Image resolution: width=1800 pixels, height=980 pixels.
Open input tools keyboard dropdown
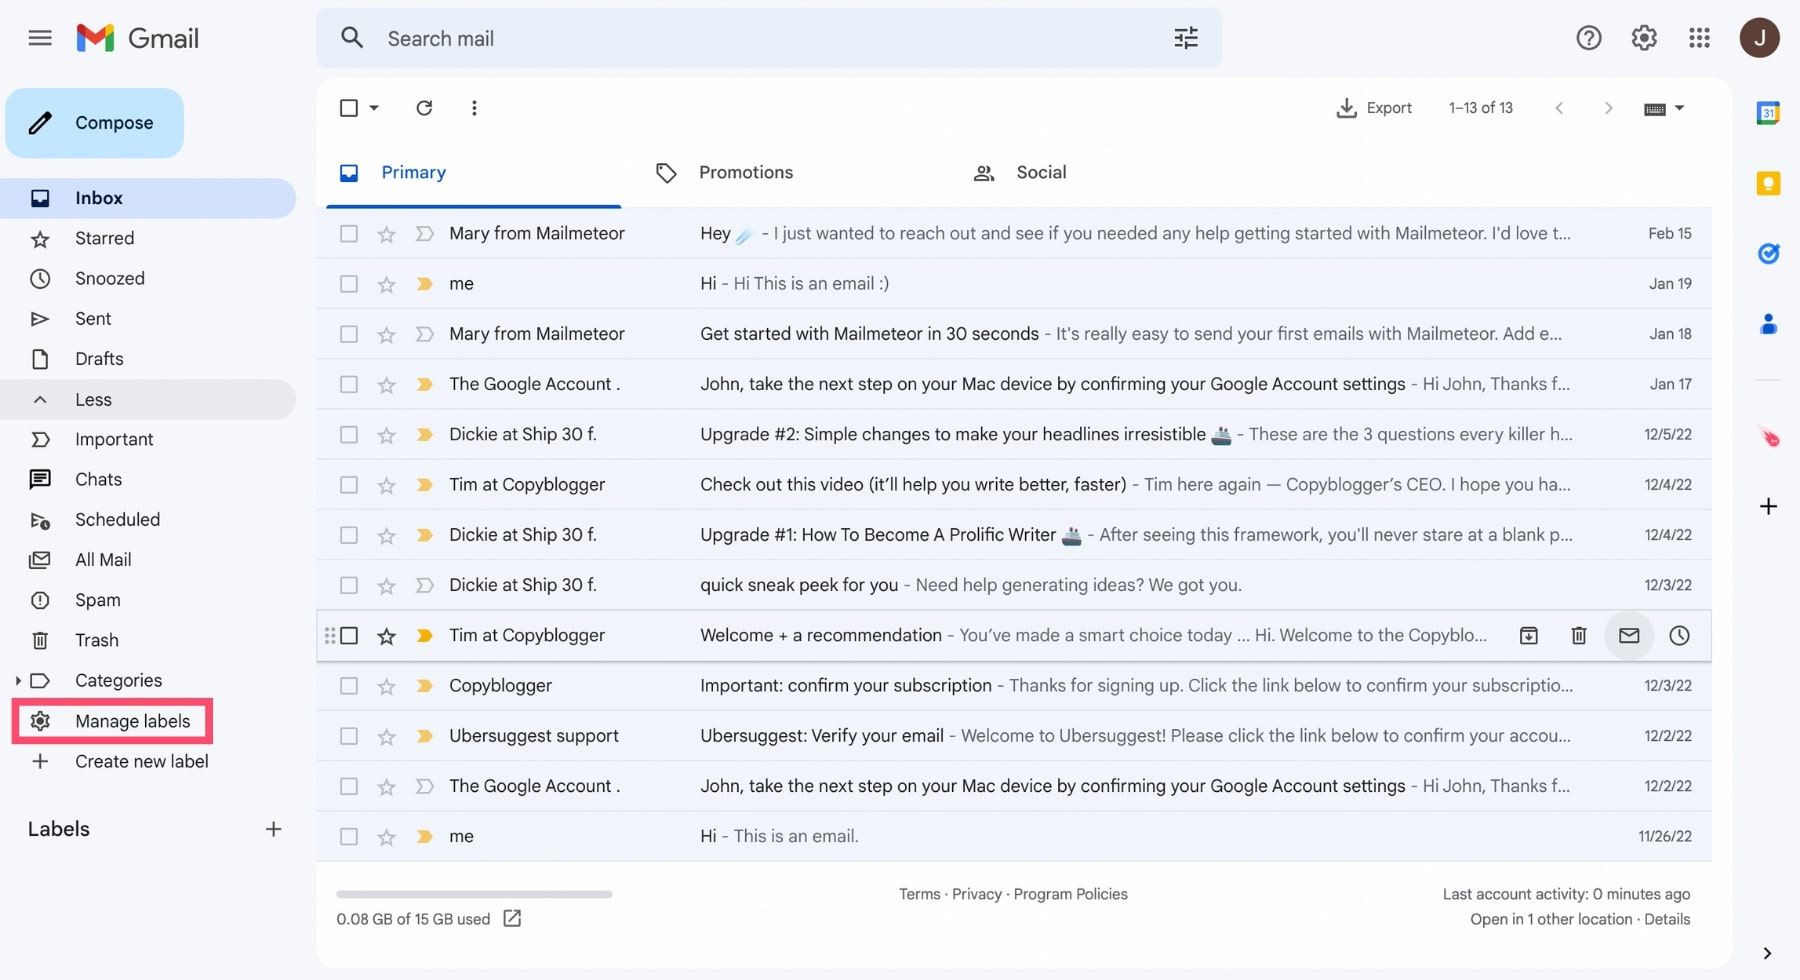coord(1664,108)
